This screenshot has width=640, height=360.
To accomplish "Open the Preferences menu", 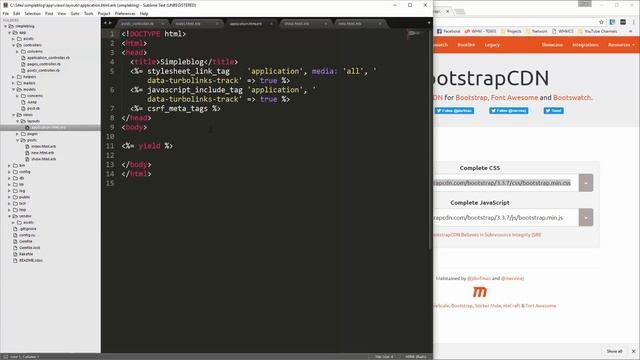I will point(125,13).
